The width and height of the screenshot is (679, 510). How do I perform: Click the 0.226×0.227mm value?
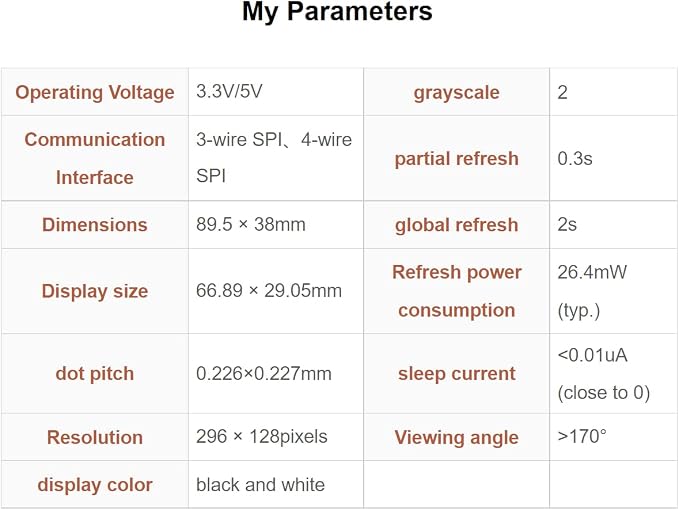click(264, 374)
